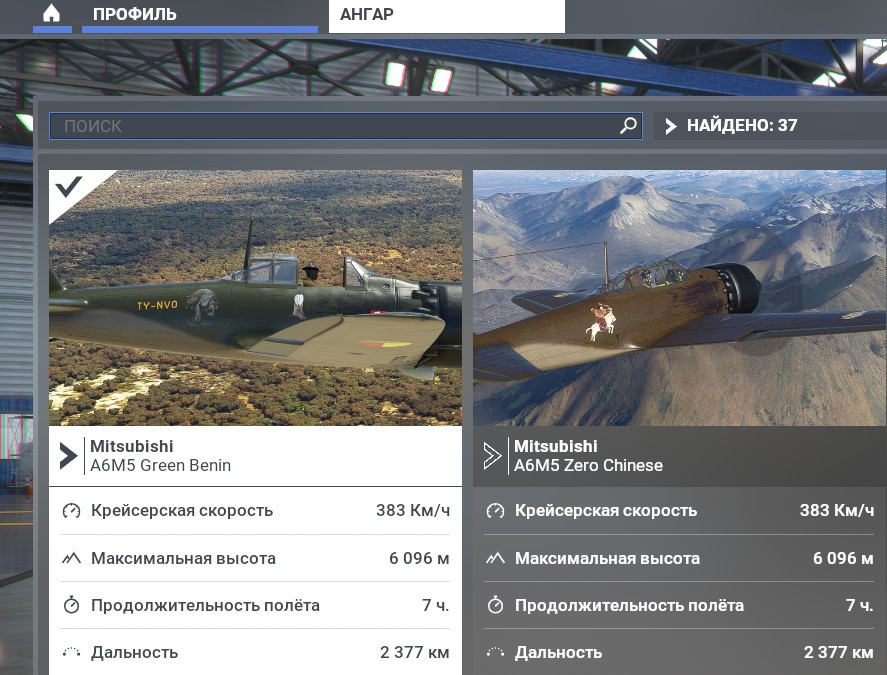Screen dimensions: 887x675
Task: Click Крейсерская скорость label on Zero Chinese card
Action: [606, 511]
